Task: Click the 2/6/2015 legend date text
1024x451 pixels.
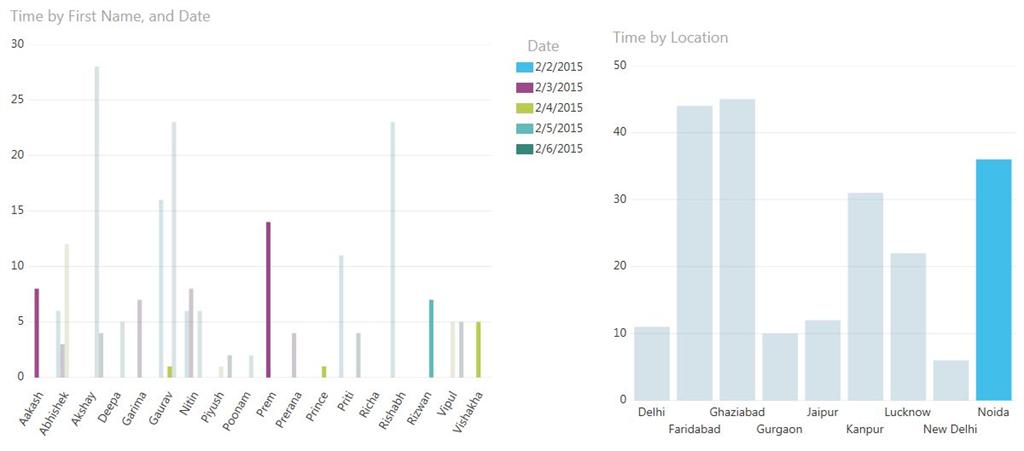Action: coord(558,149)
